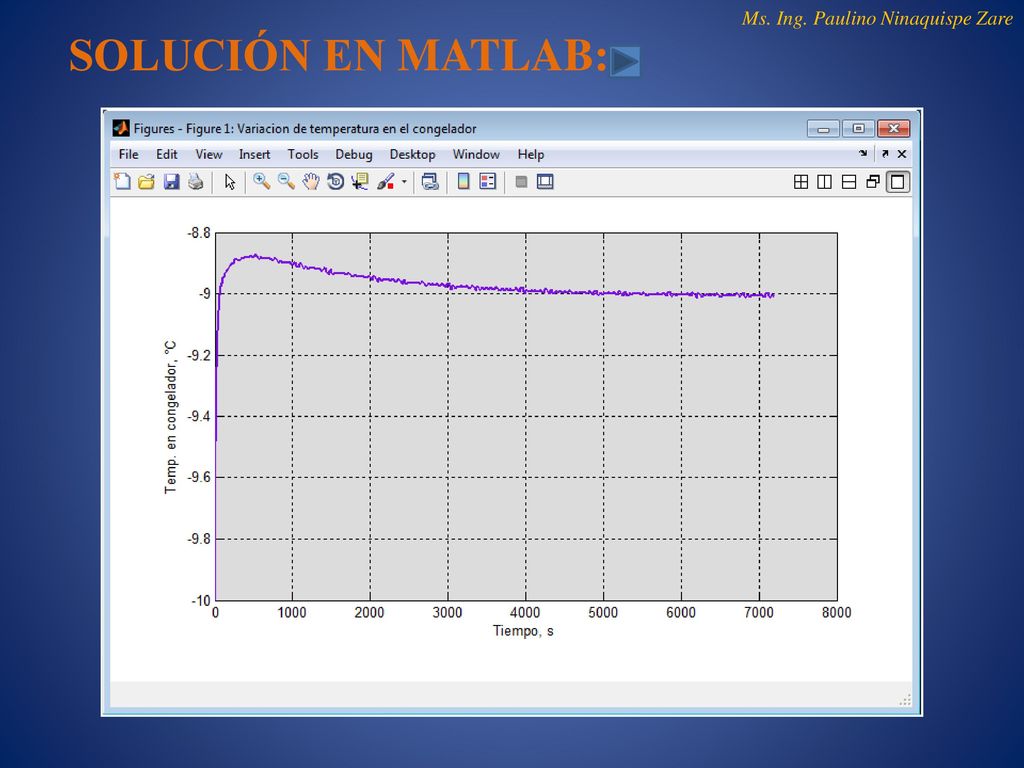Image resolution: width=1024 pixels, height=768 pixels.
Task: Click the author name 'Ms. Ing. Paulino Ninaquispe Zare'
Action: pyautogui.click(x=877, y=18)
